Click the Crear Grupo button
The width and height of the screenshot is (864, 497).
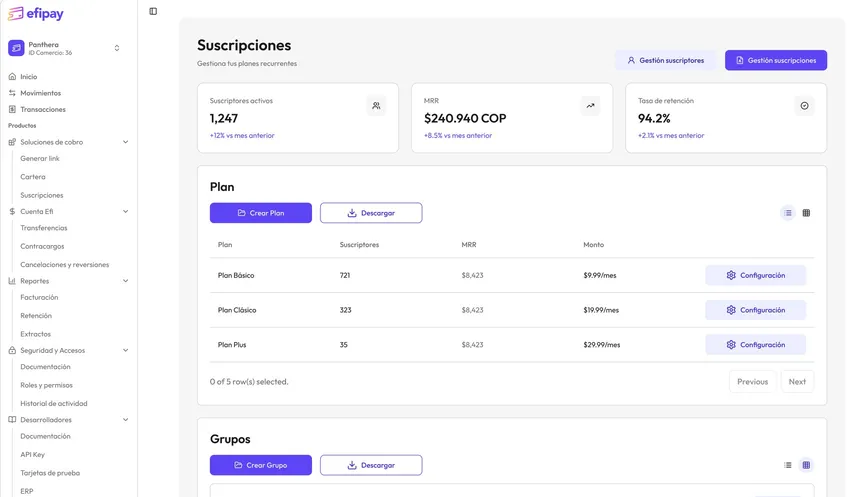click(x=261, y=465)
